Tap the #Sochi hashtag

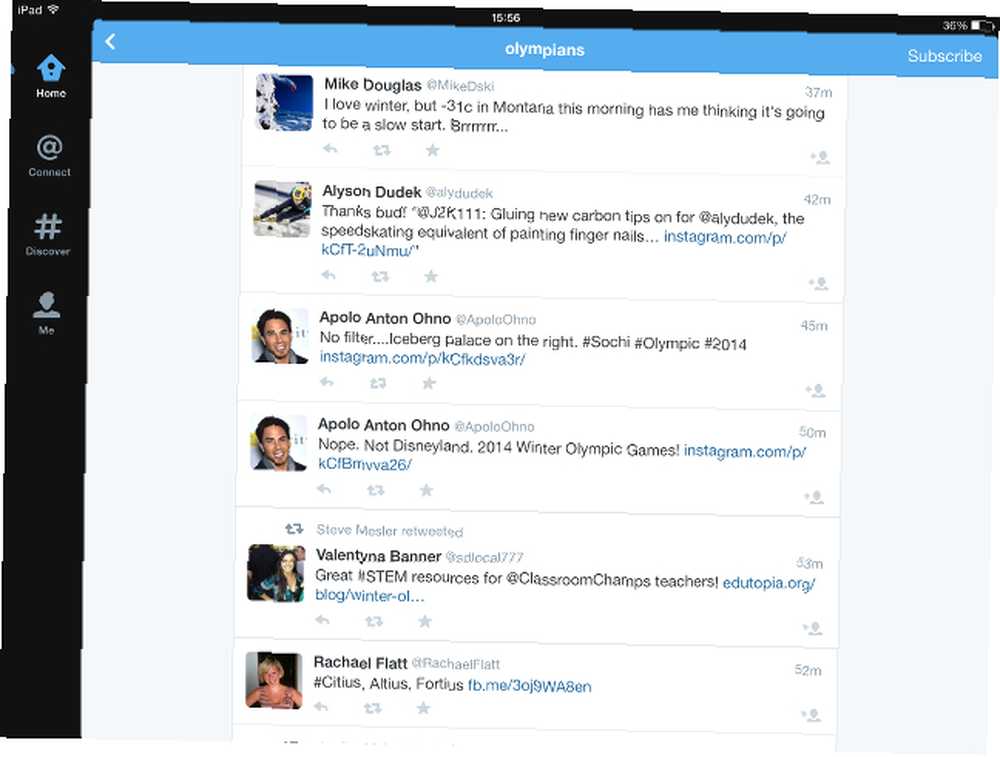pos(606,342)
